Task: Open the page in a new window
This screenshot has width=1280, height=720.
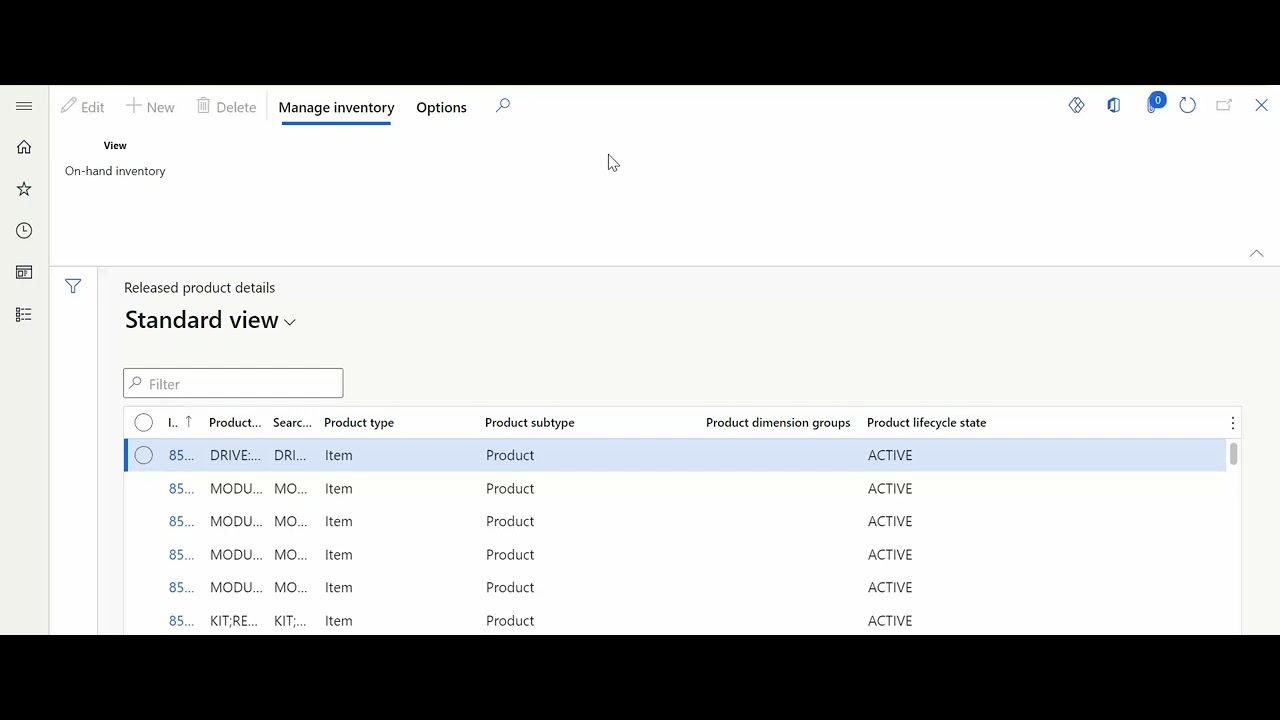Action: (1224, 105)
